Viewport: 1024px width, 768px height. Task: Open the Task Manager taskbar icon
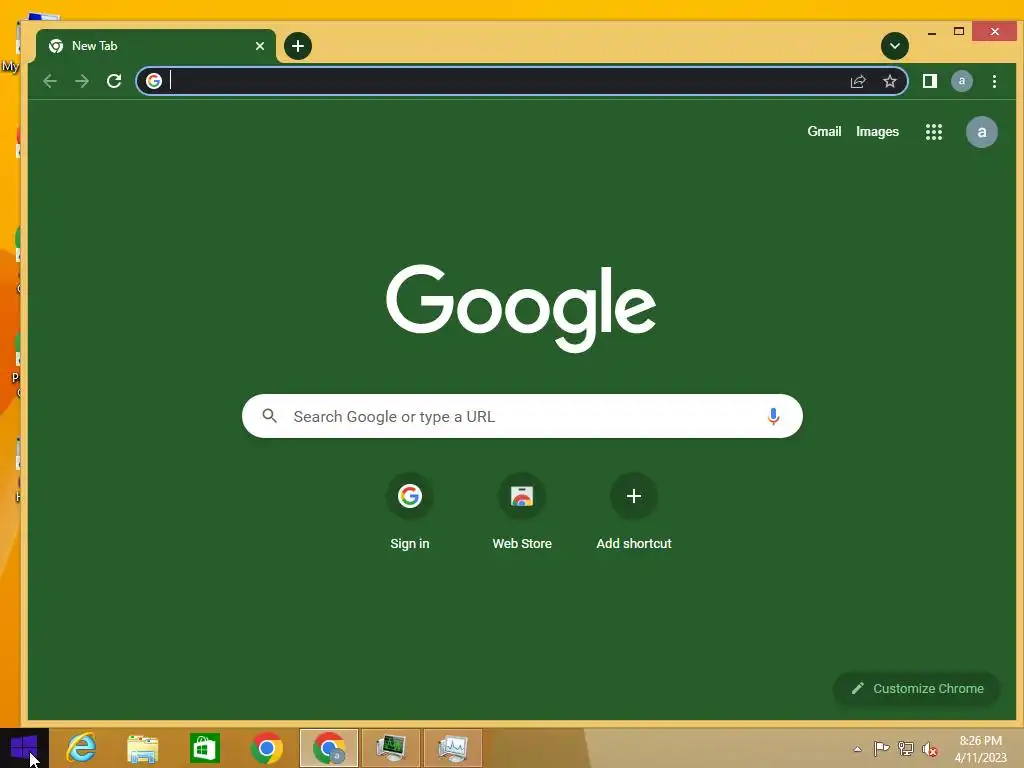(x=391, y=748)
